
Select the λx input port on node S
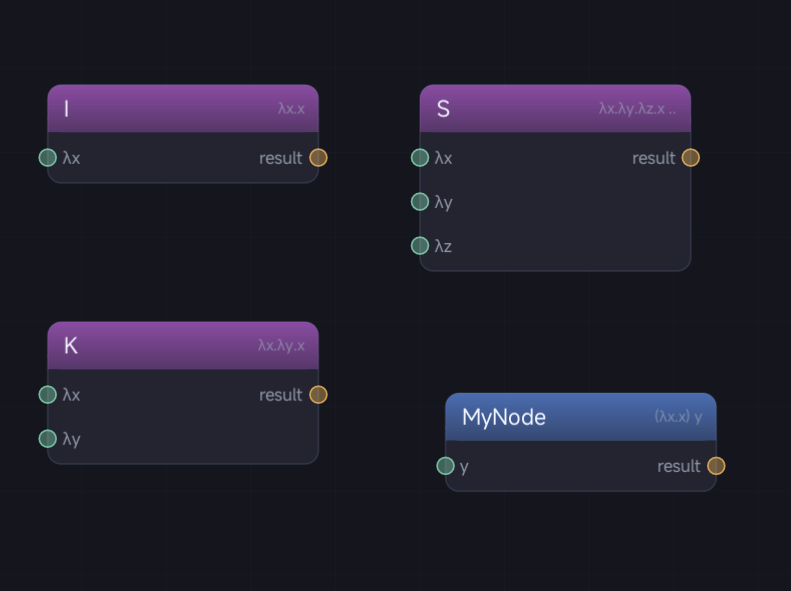point(420,158)
